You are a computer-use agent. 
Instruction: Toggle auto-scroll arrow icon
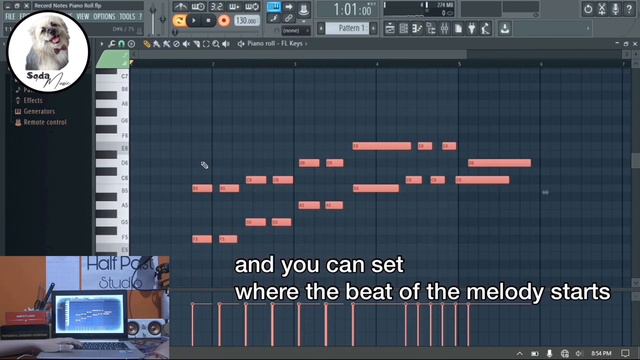pyautogui.click(x=289, y=7)
